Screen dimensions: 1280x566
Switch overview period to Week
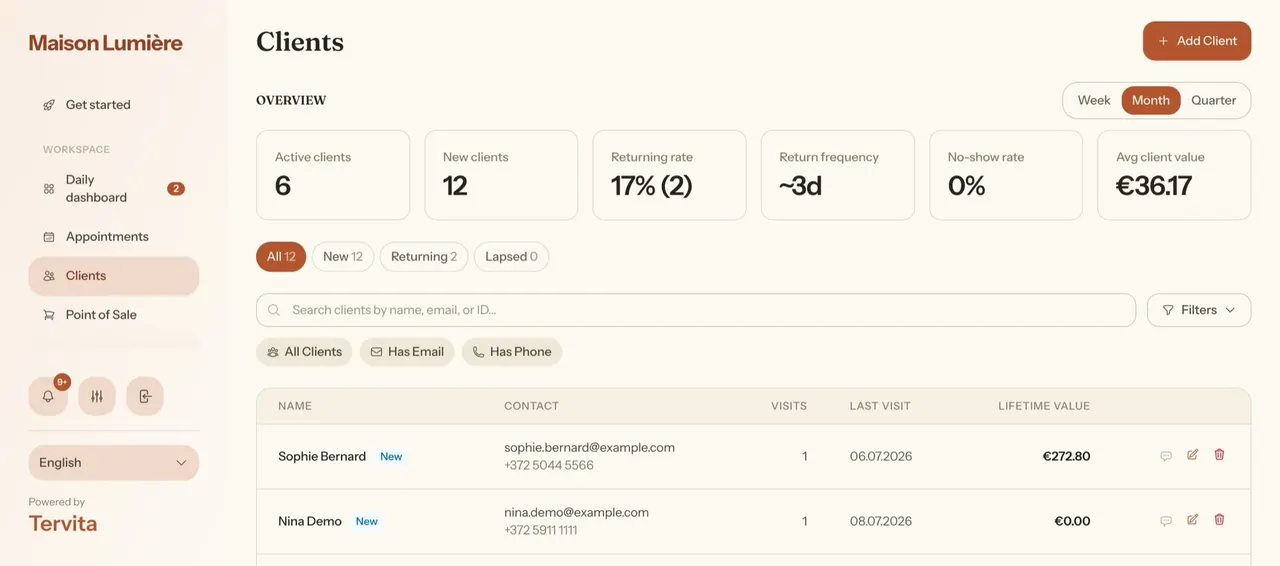click(1094, 100)
